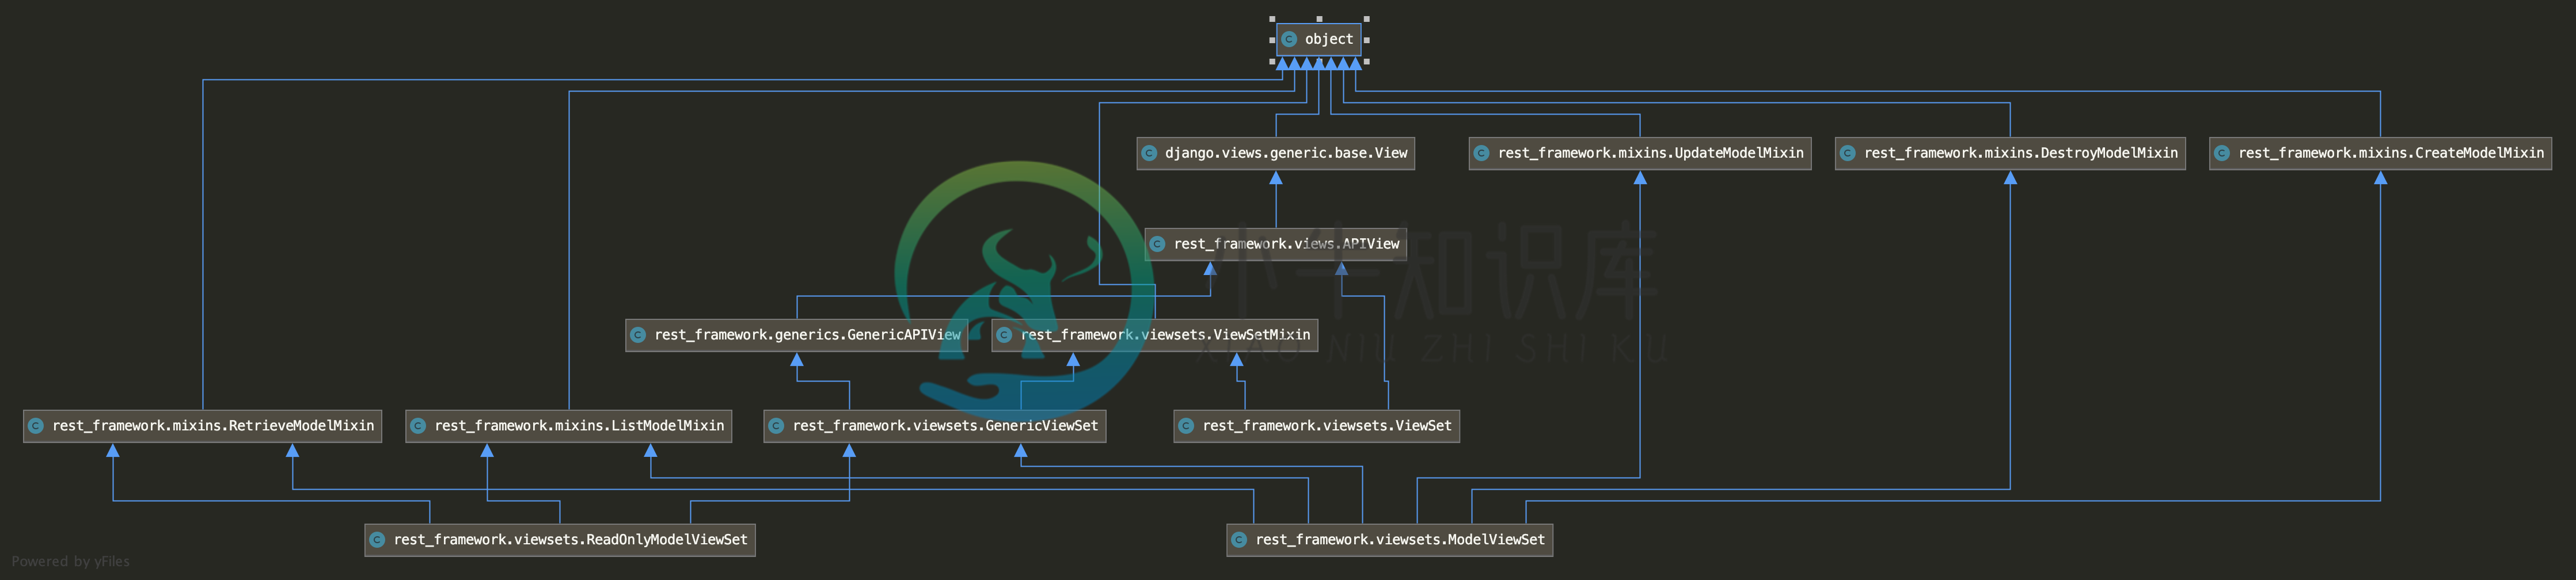2576x580 pixels.
Task: Select rest_framework.mixins.CreateModelMixin text
Action: pos(2391,153)
